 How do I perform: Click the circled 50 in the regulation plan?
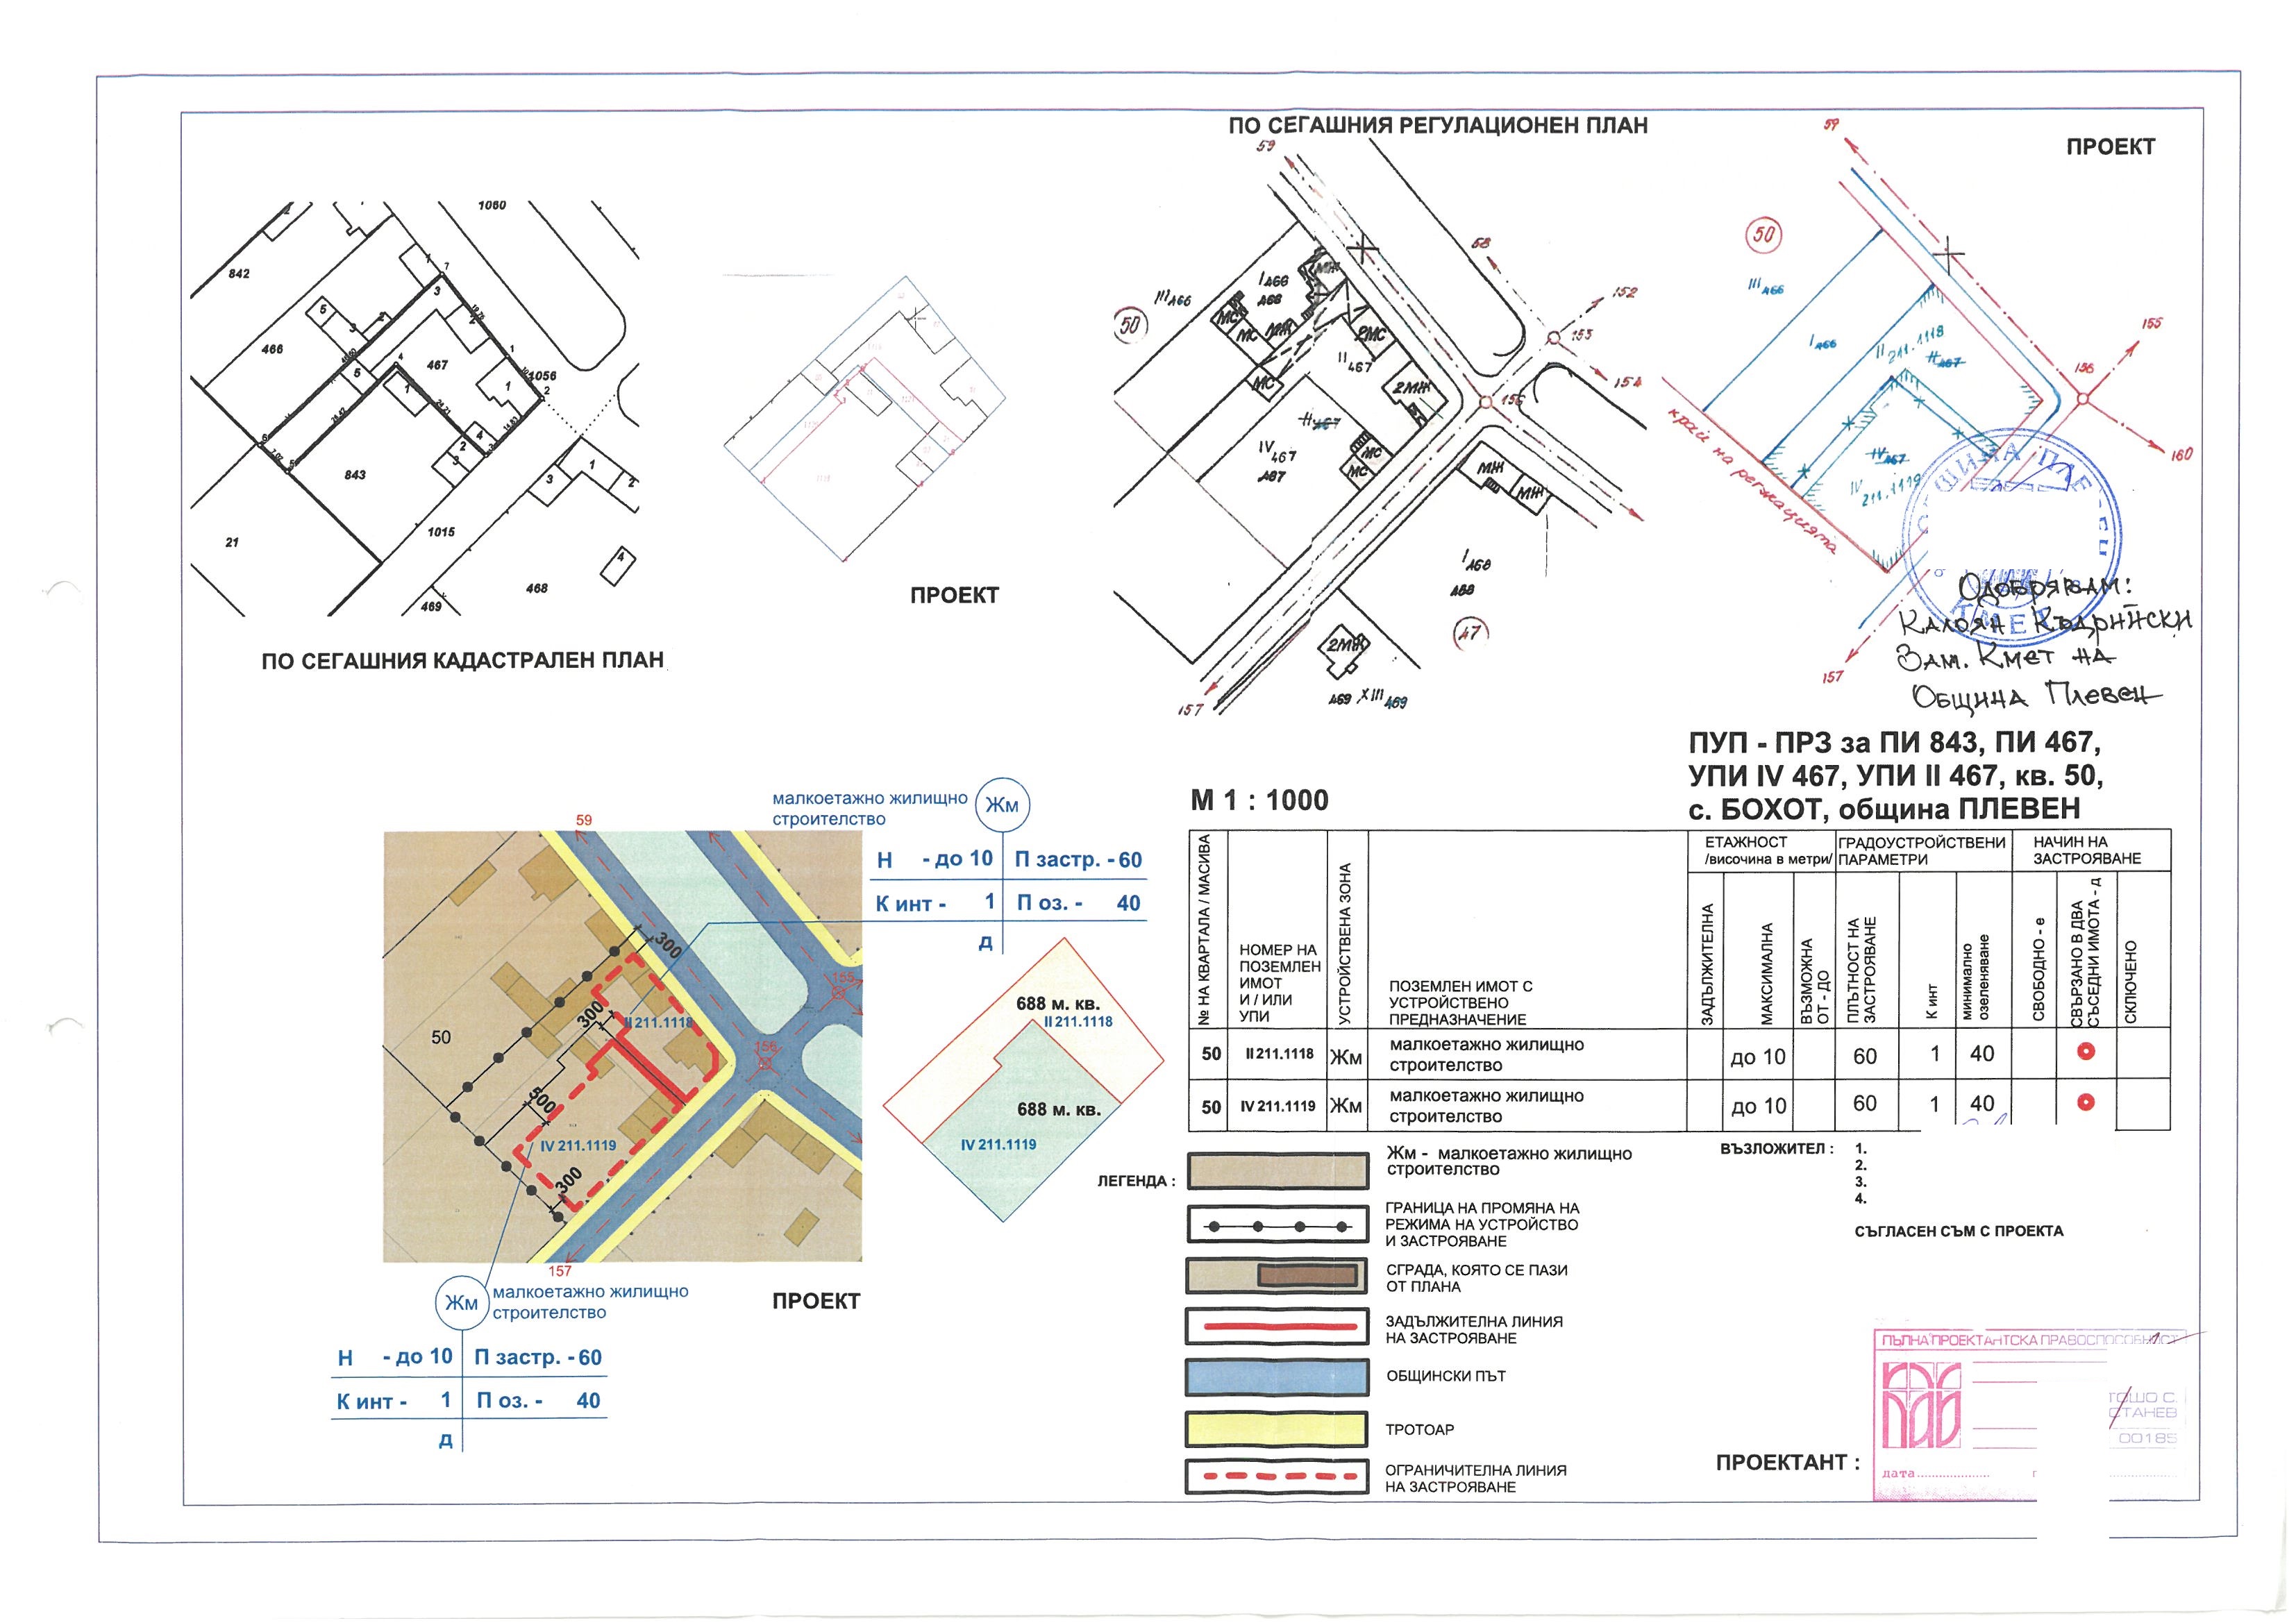(x=1130, y=324)
